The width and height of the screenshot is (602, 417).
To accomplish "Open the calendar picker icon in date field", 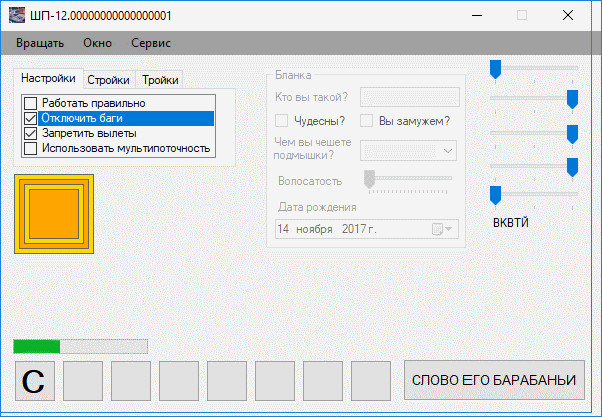I will [437, 229].
